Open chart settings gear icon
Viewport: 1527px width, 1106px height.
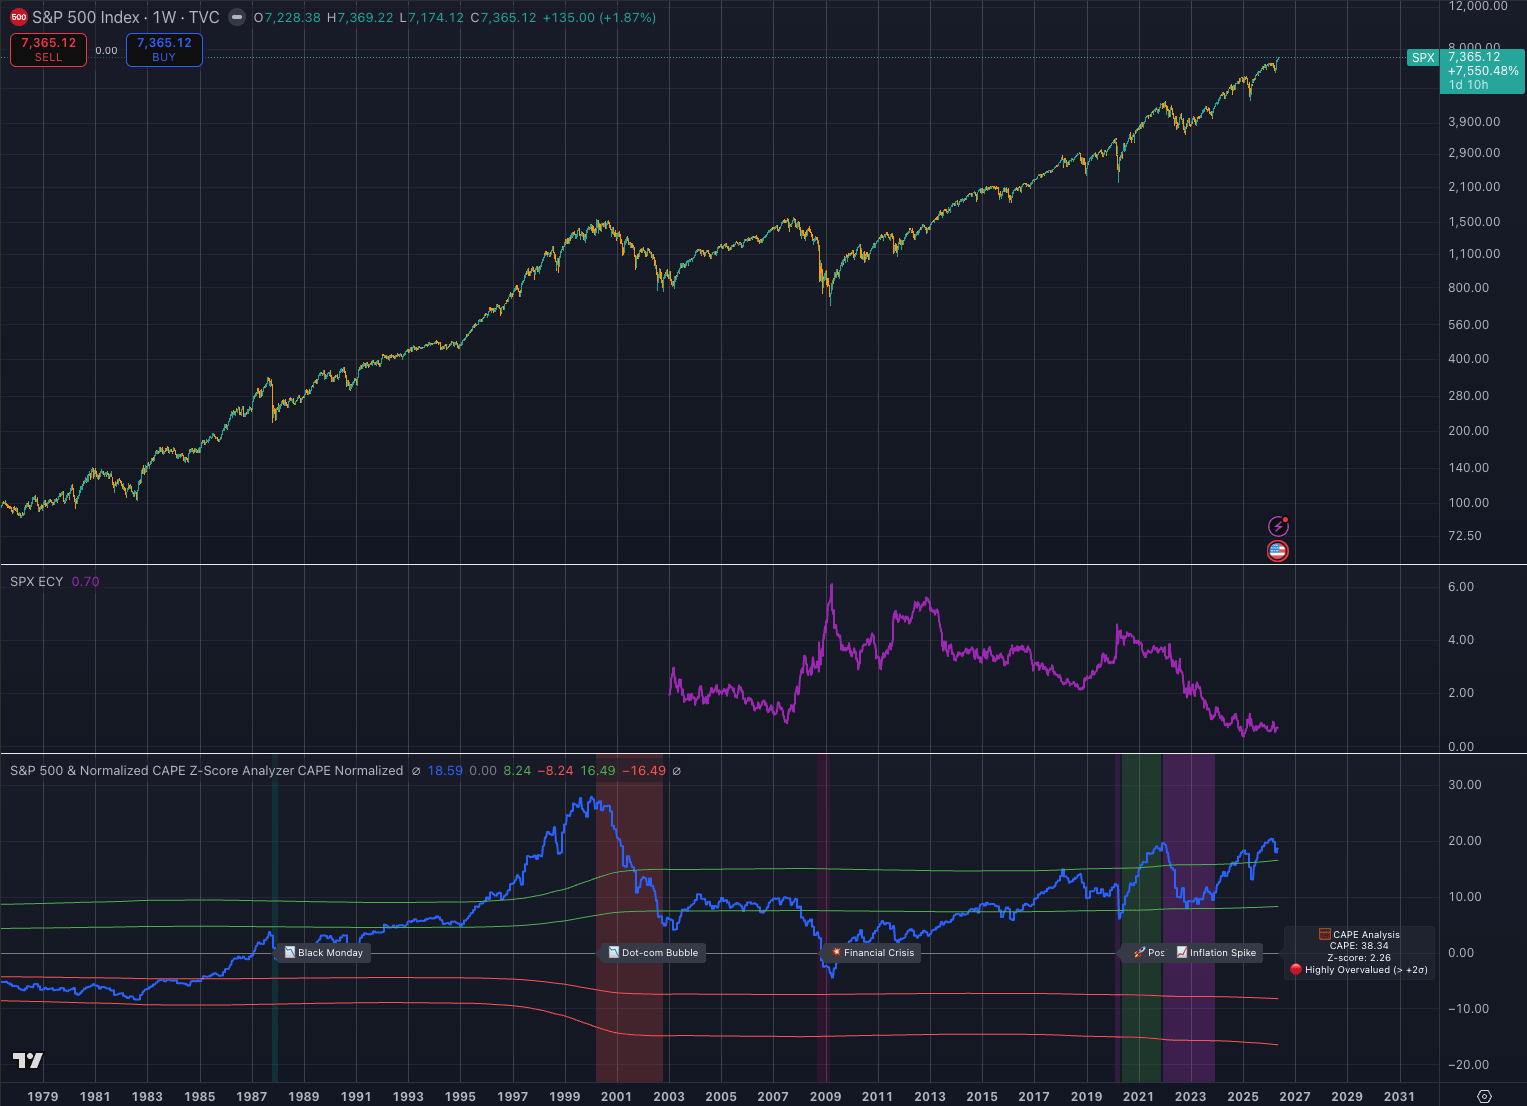pos(1484,1096)
